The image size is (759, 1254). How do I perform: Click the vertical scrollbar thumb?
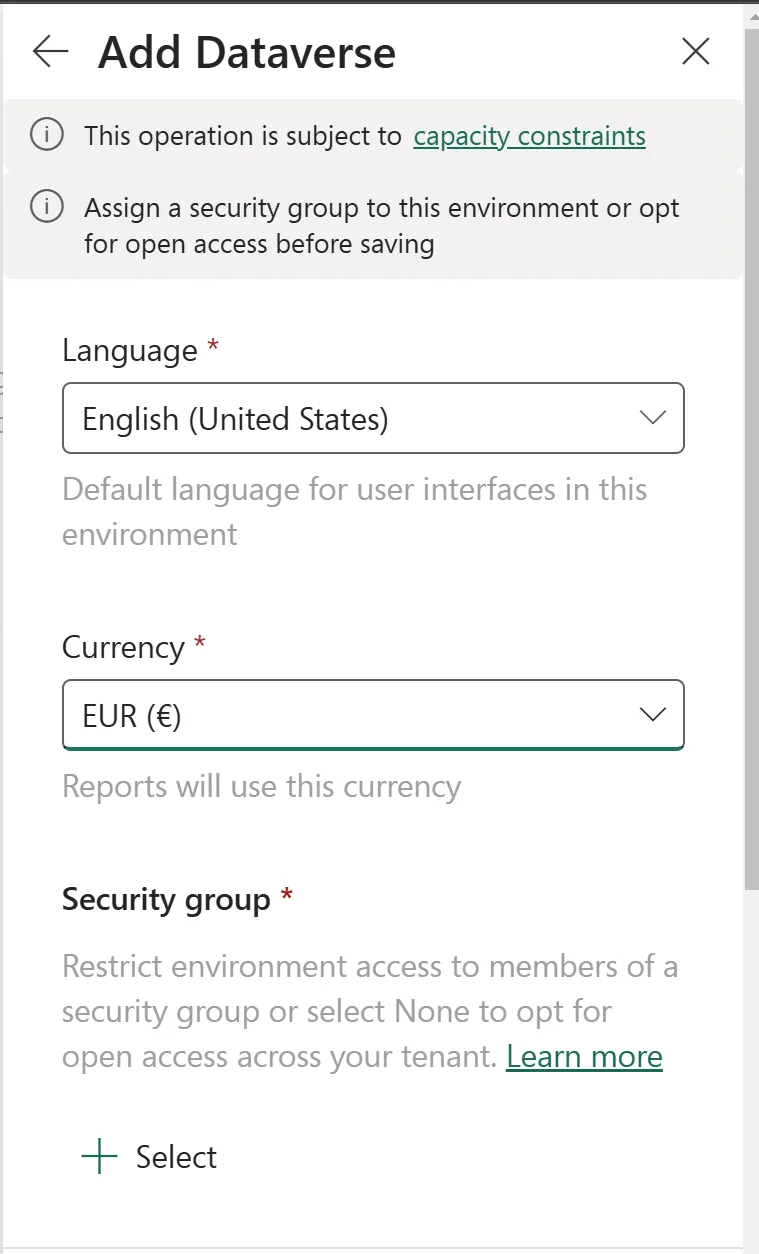point(751,460)
